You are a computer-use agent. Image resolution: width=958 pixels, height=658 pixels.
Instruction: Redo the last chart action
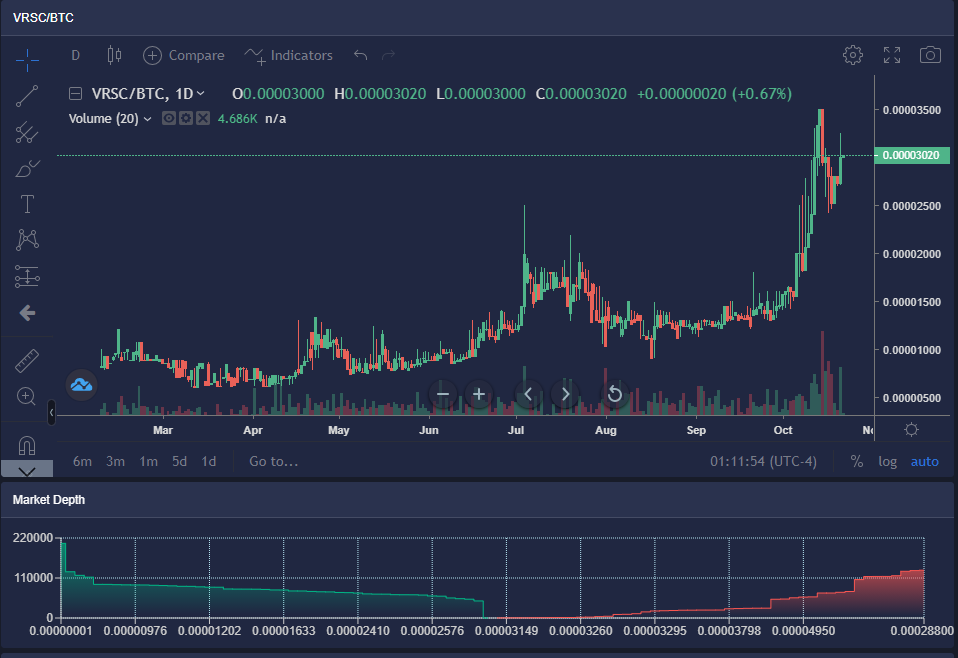(x=389, y=56)
